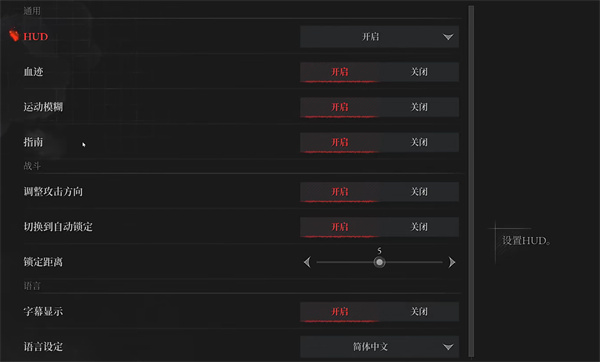
Task: Click the 锁定距离 slider knob
Action: pos(379,263)
